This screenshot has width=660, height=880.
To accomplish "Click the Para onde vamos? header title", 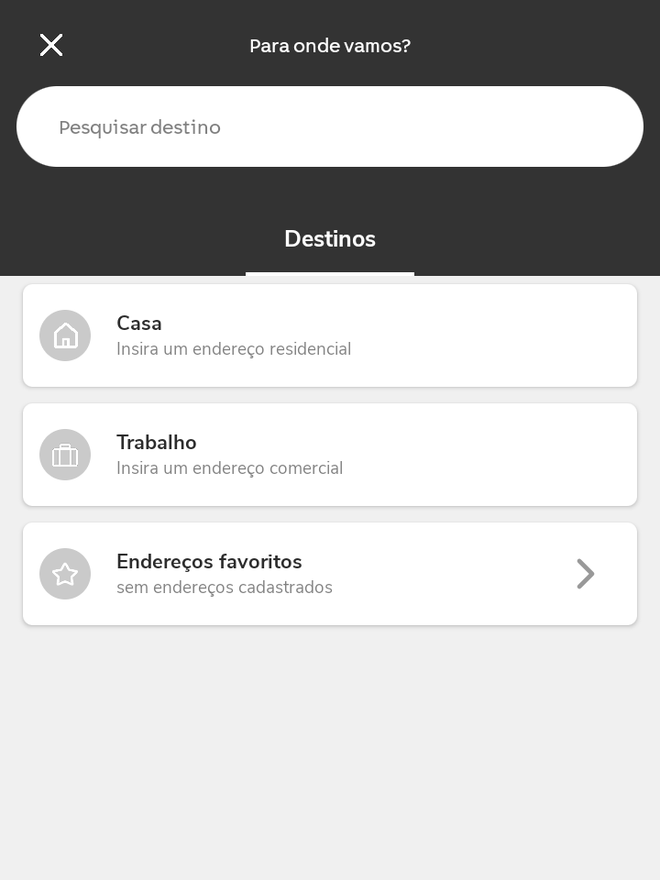I will pos(330,45).
